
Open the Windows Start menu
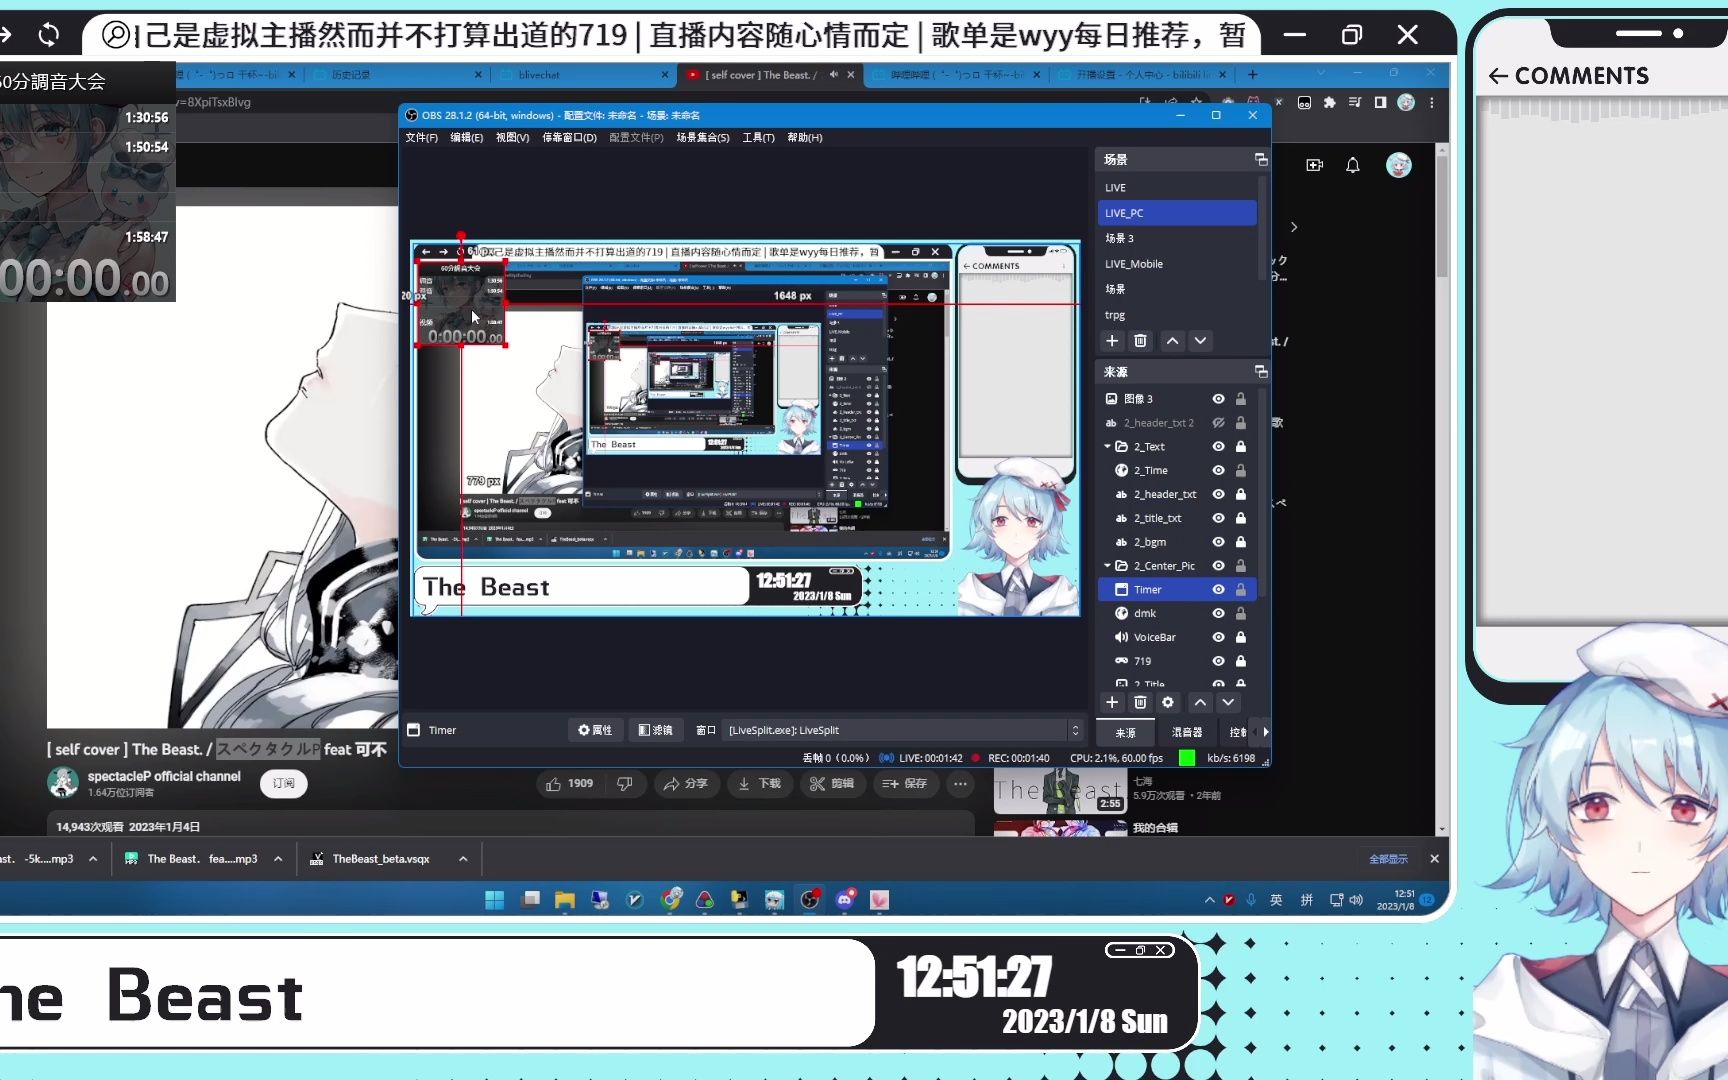tap(494, 900)
